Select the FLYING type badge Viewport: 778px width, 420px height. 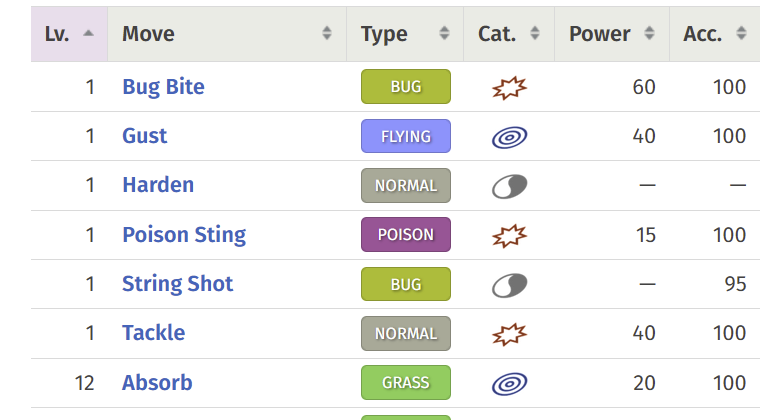coord(406,136)
